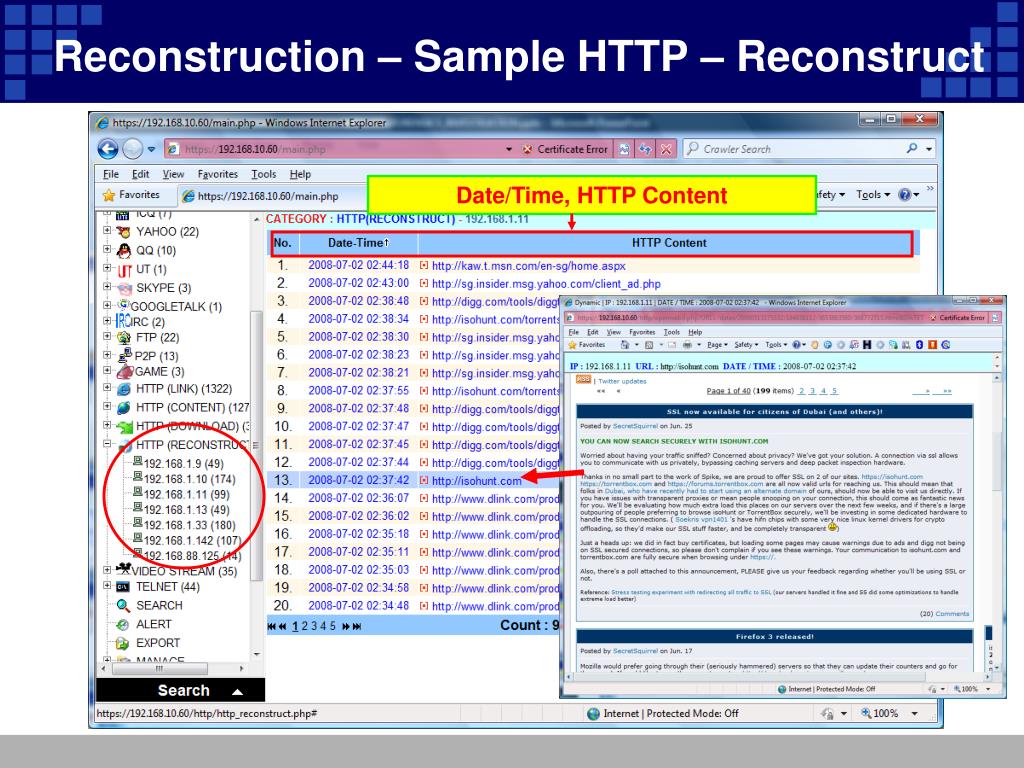
Task: Click the IRC tree icon
Action: [123, 321]
